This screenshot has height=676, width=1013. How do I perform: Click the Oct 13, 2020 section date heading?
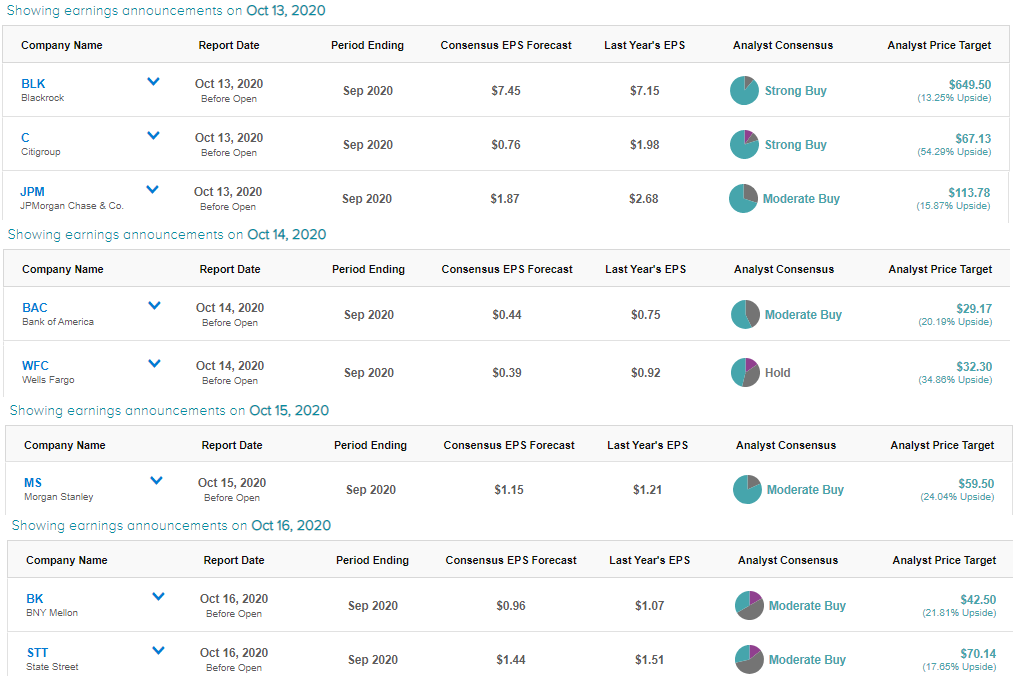pos(286,10)
